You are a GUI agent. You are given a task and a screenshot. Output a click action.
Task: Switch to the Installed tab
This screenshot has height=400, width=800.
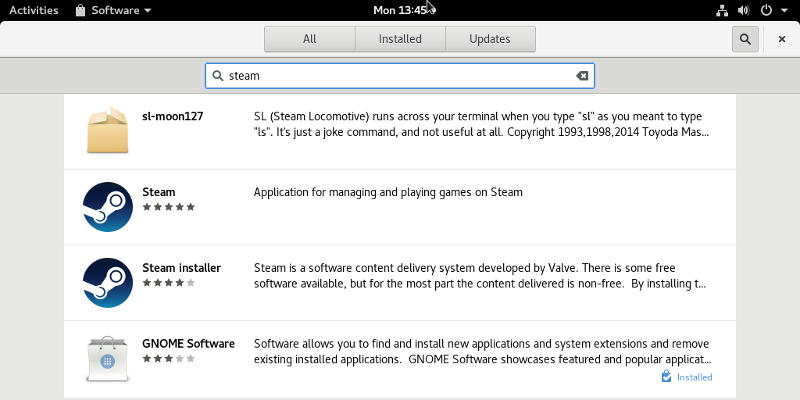pyautogui.click(x=400, y=39)
